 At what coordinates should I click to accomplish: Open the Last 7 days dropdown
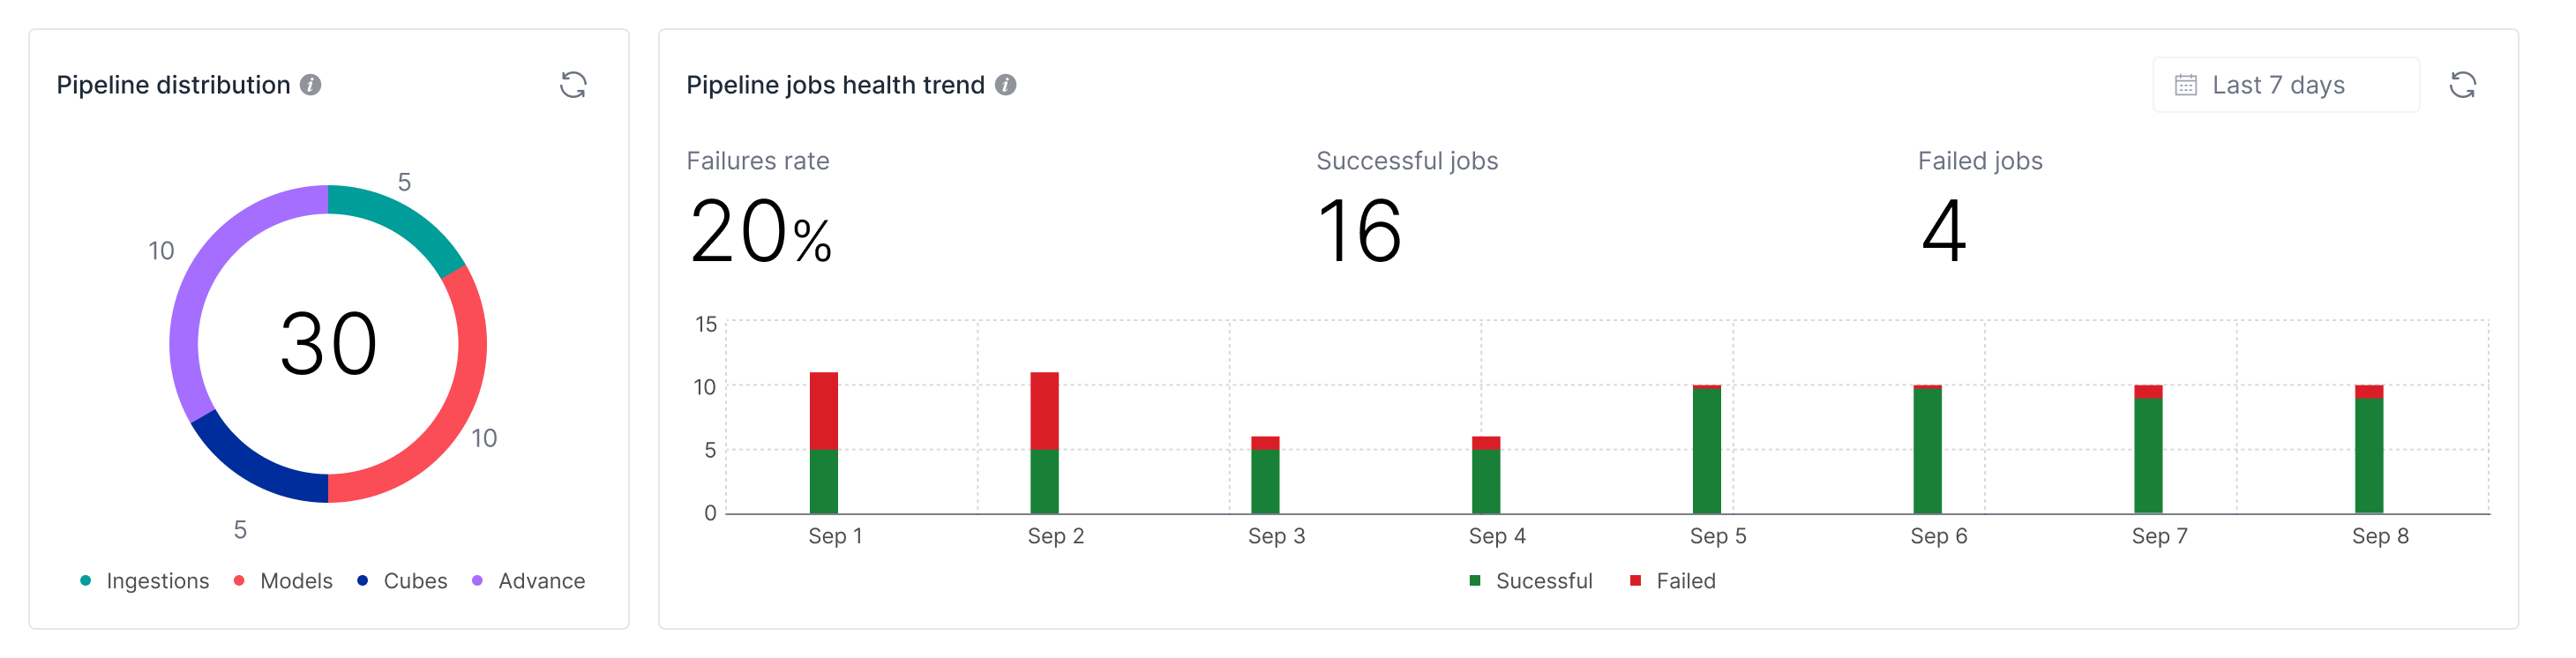pos(2285,85)
